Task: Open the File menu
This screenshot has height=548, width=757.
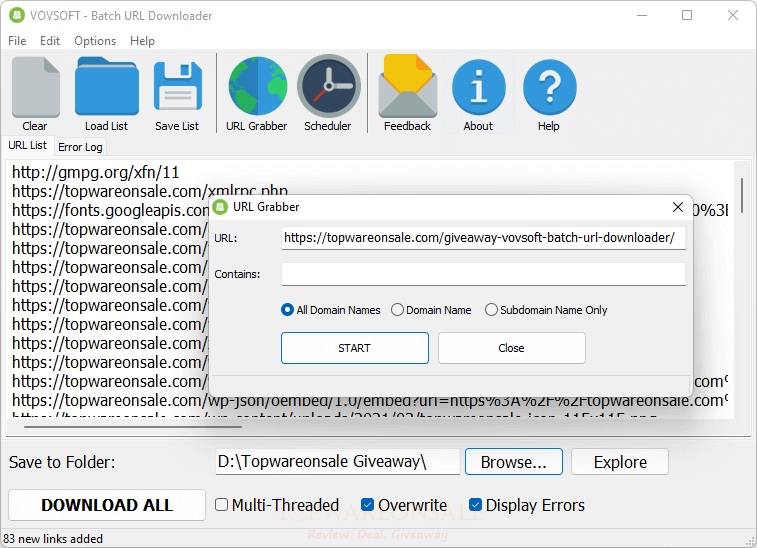Action: coord(17,41)
